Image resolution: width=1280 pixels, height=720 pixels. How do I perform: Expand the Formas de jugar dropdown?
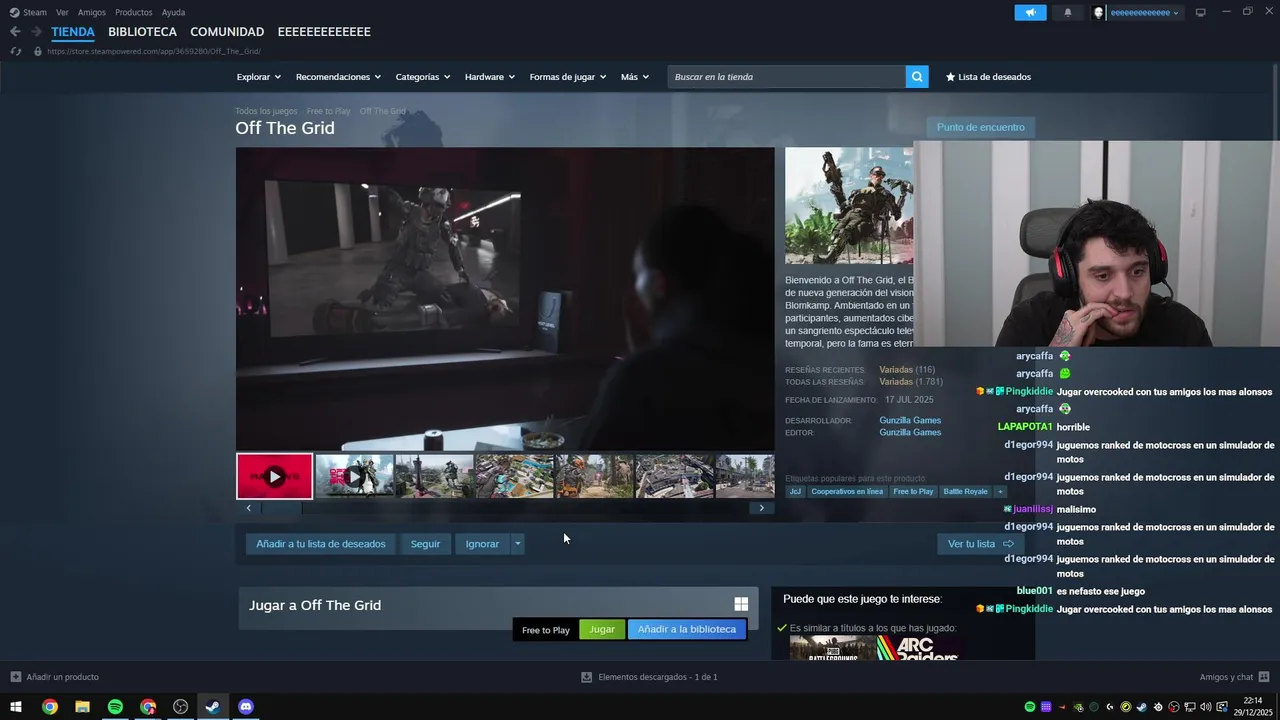(568, 77)
